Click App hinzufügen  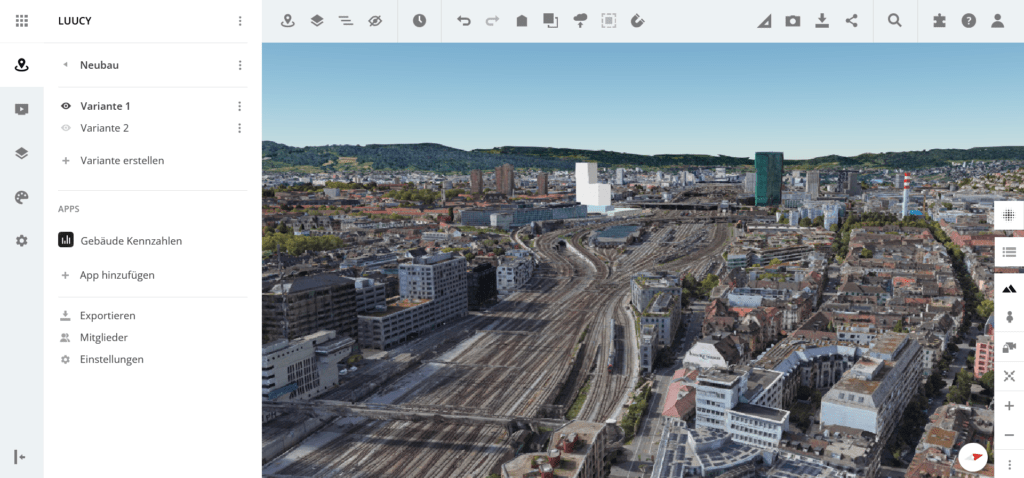tap(116, 275)
